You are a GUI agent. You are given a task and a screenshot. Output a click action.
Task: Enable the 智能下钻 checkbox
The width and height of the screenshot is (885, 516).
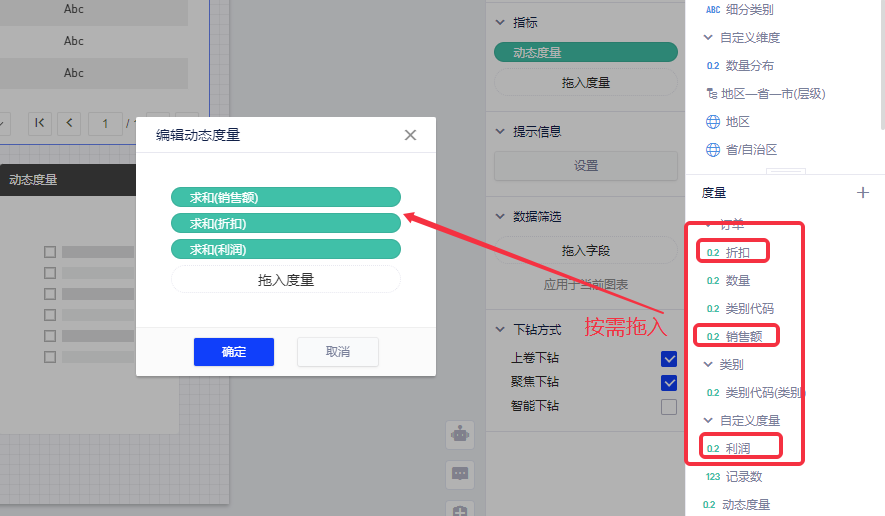(669, 407)
